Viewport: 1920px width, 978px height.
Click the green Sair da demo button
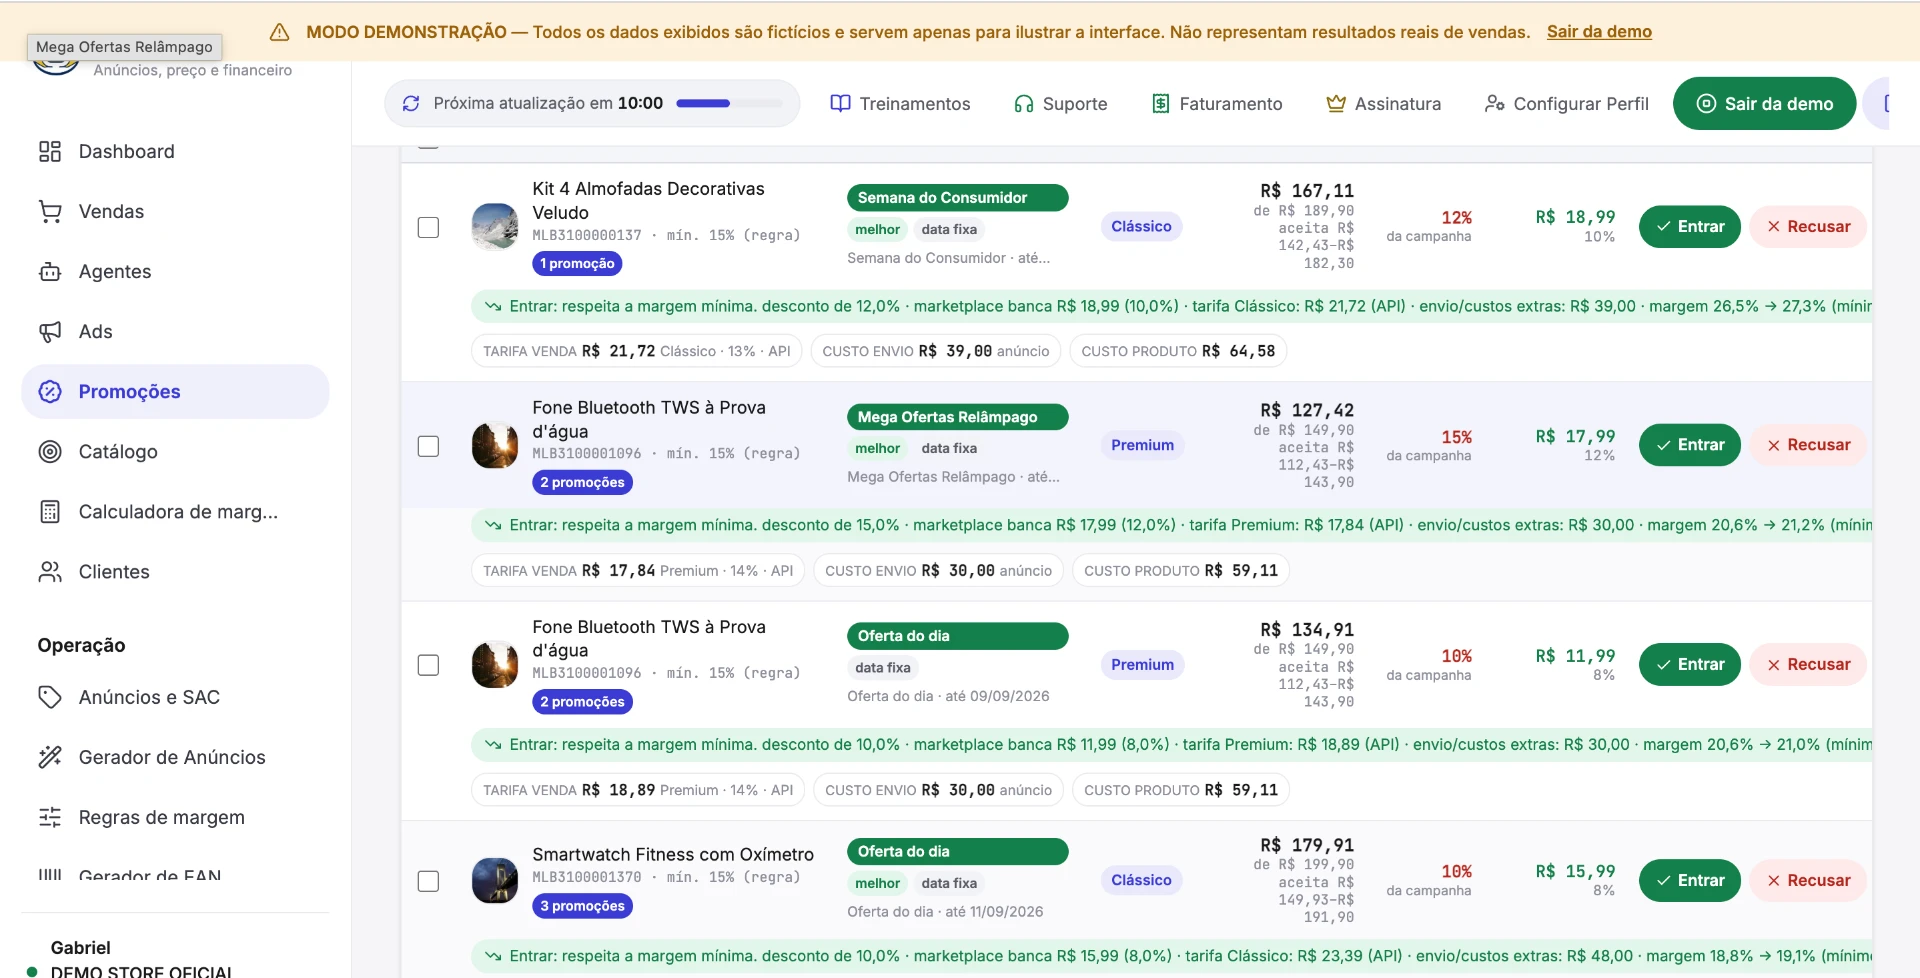pyautogui.click(x=1764, y=103)
